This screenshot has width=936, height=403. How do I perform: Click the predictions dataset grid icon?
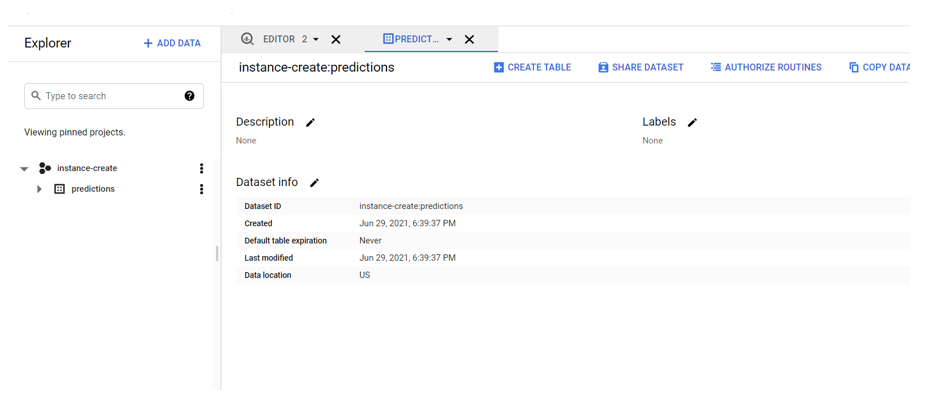coord(59,189)
